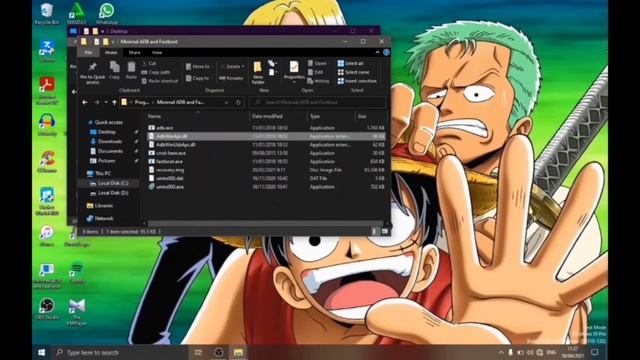Screen dimensions: 640x360
Task: Click the Paste ribbon icon
Action: tap(131, 70)
